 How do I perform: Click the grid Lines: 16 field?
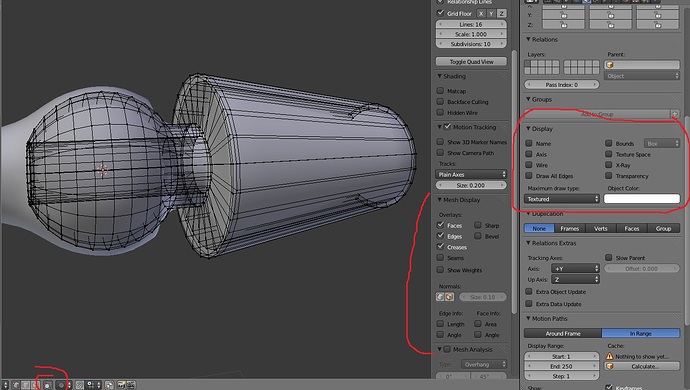coord(471,24)
